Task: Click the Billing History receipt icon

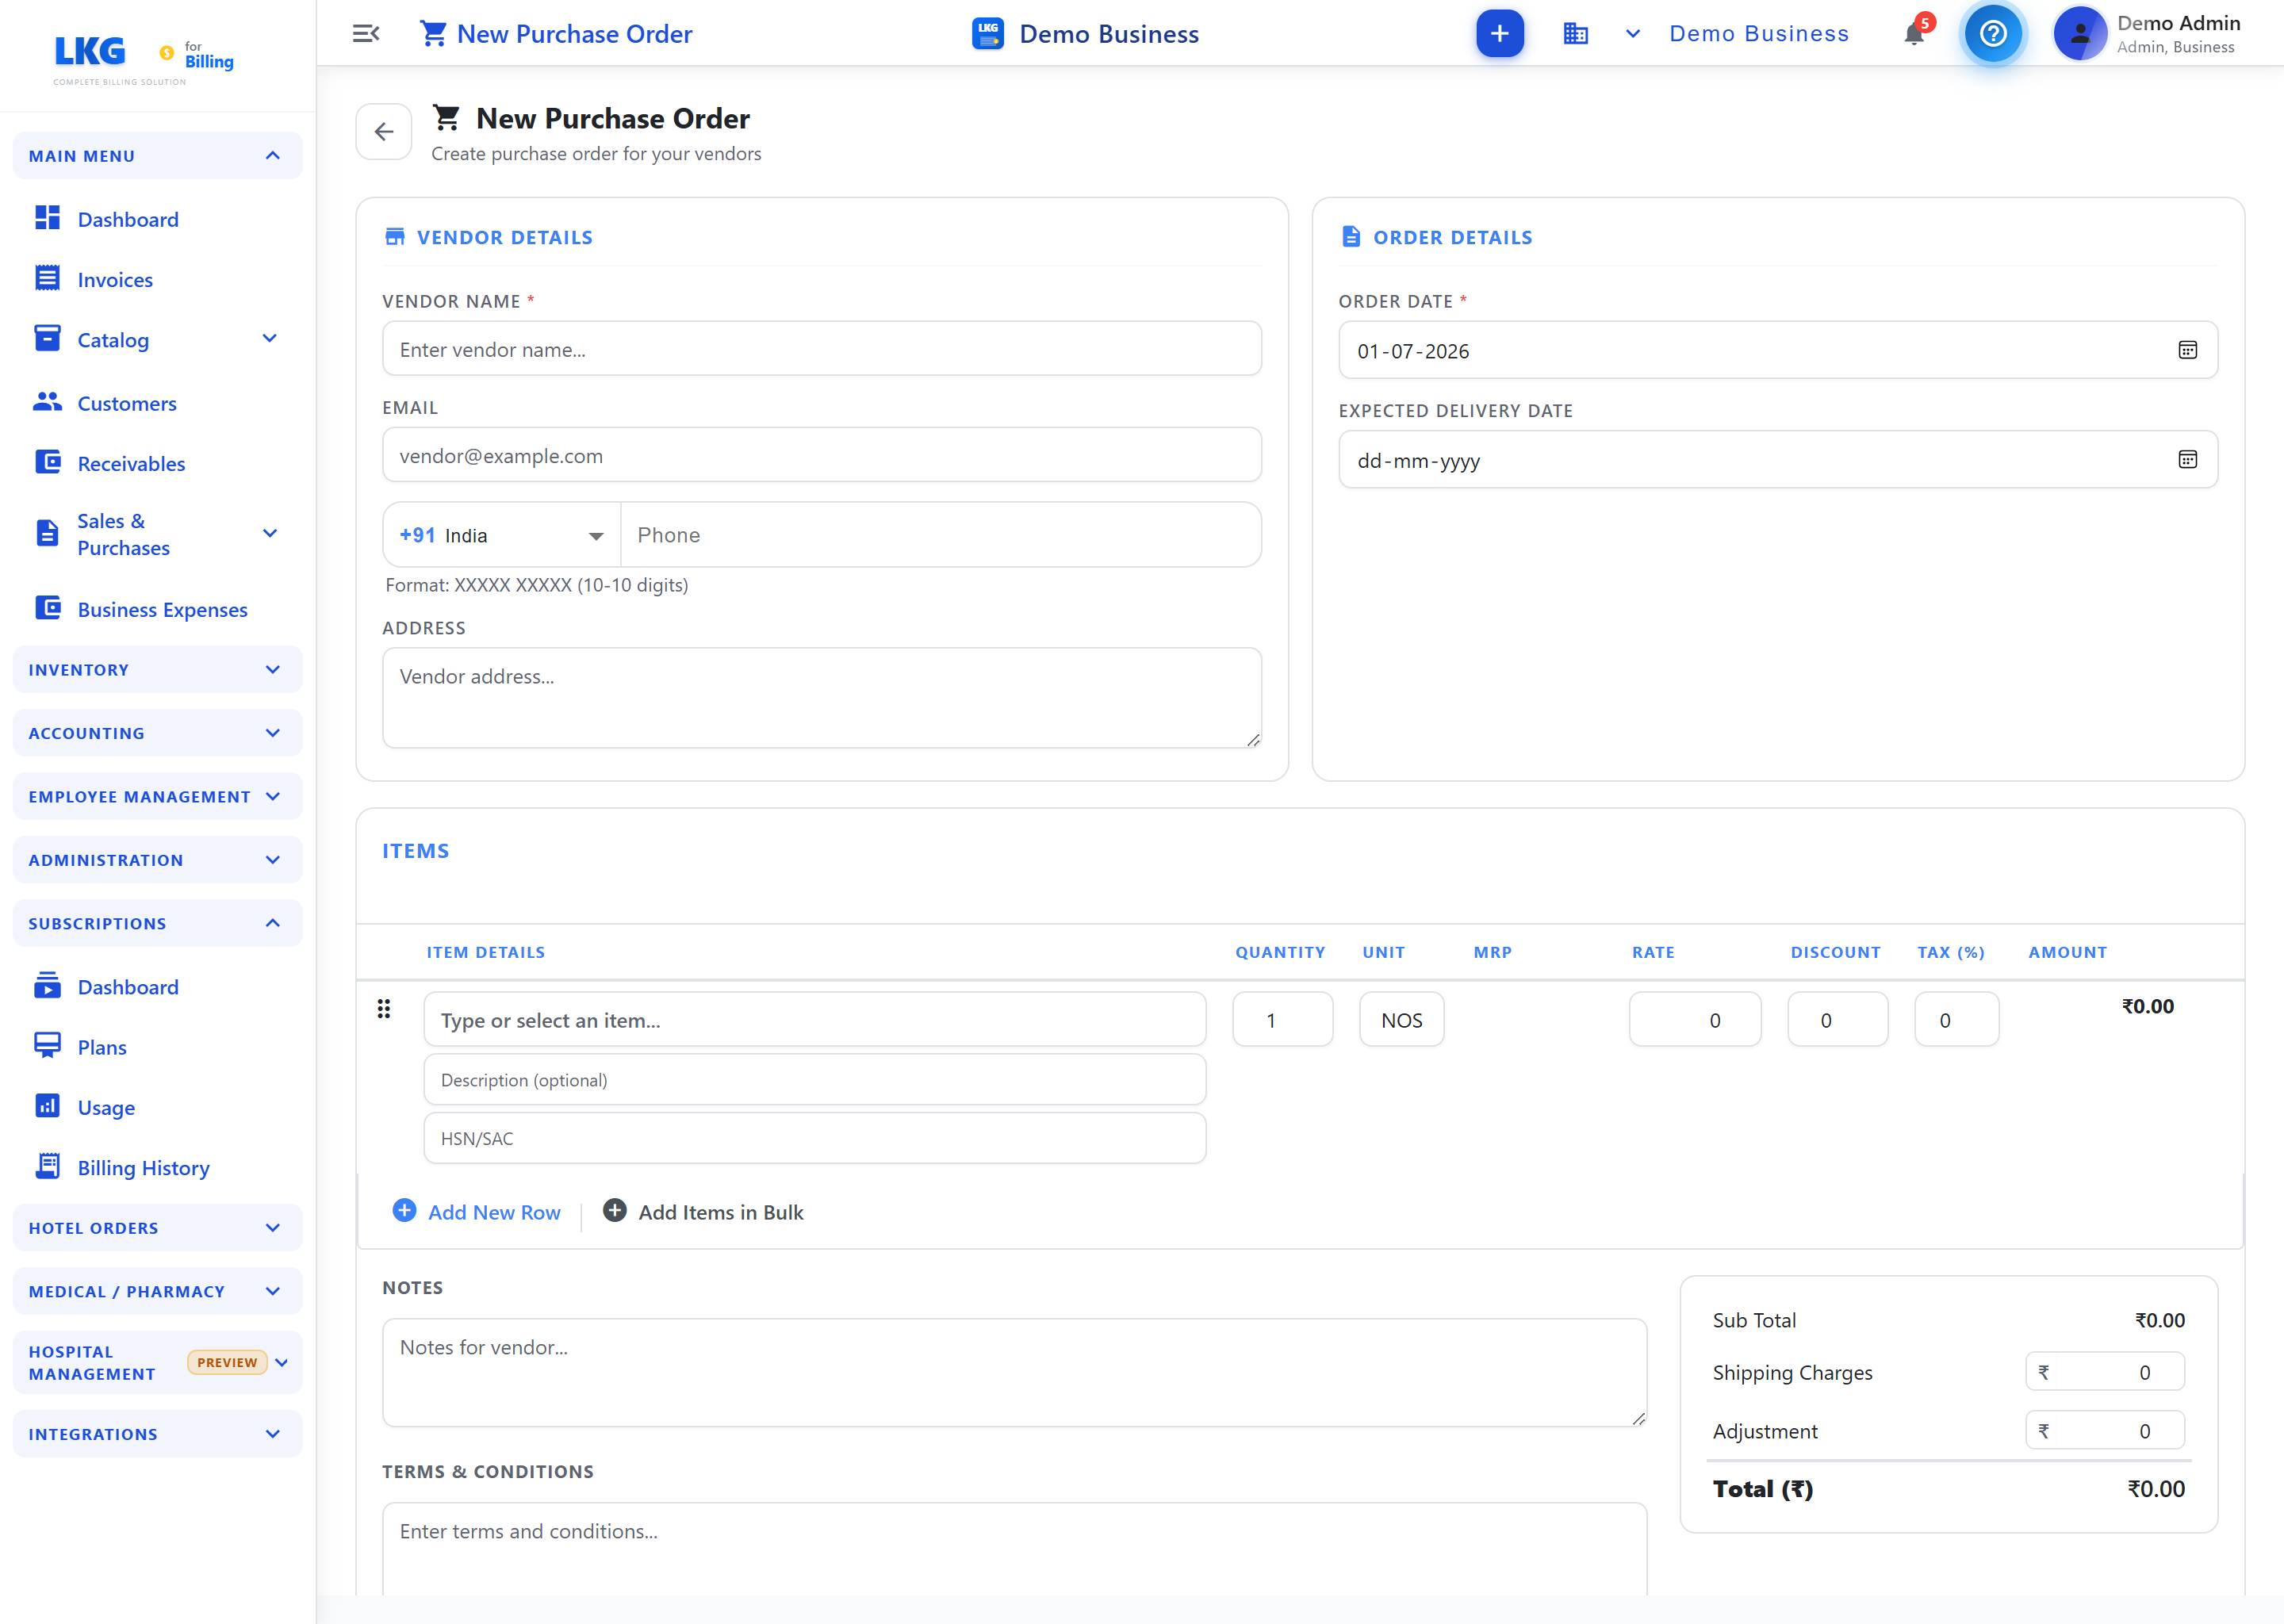Action: pos(47,1166)
